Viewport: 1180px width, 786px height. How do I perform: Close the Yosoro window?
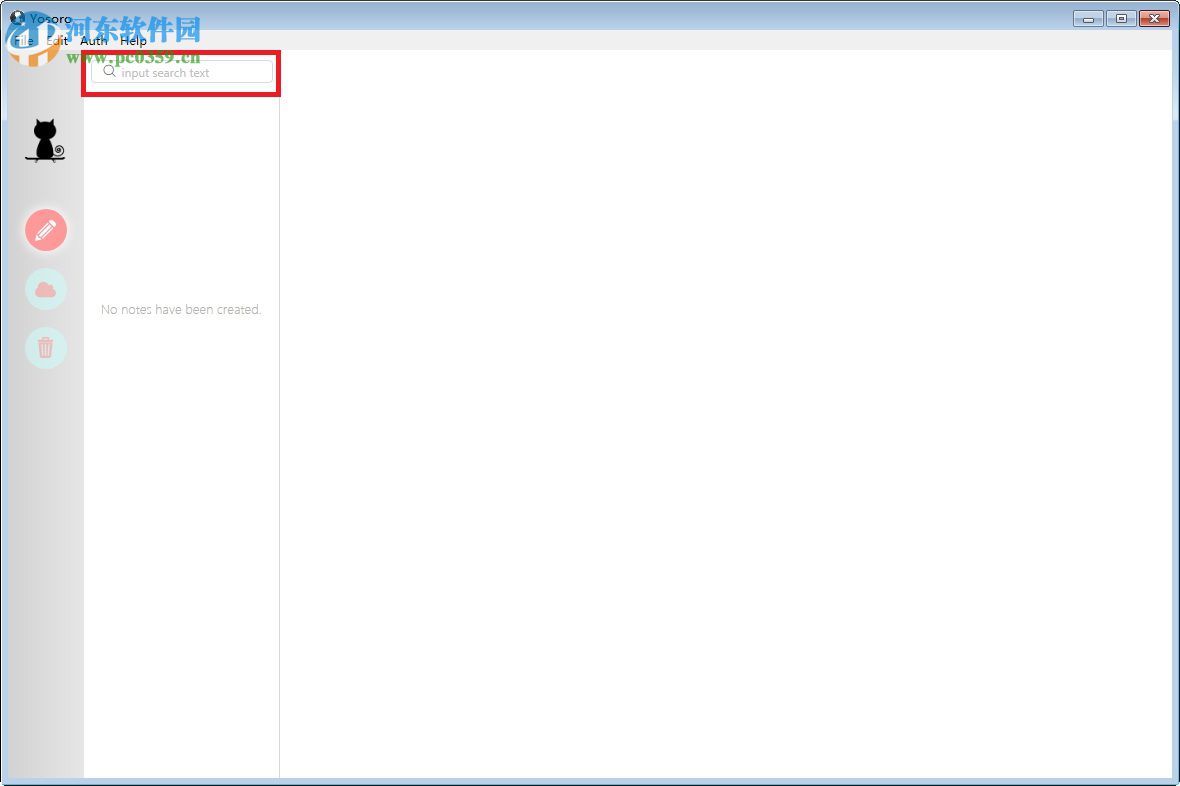[1154, 19]
